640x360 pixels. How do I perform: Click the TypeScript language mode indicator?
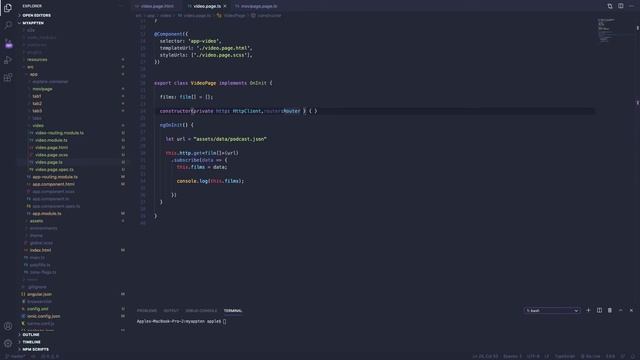564,356
